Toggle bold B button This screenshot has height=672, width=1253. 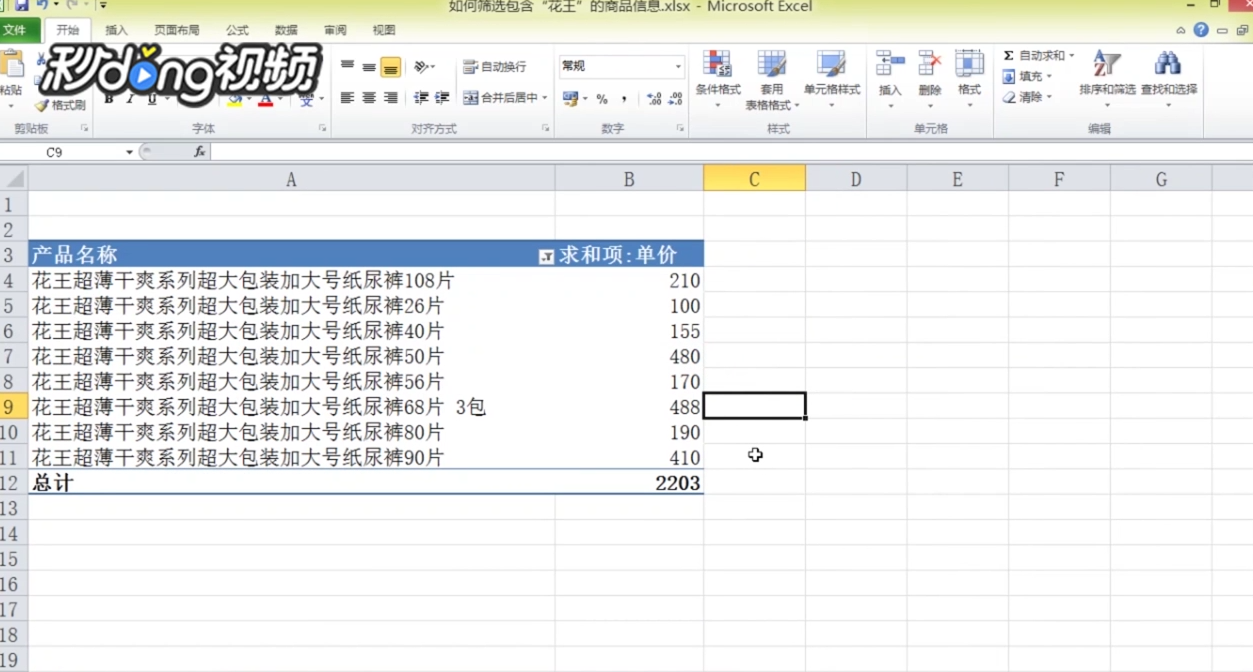click(x=109, y=99)
